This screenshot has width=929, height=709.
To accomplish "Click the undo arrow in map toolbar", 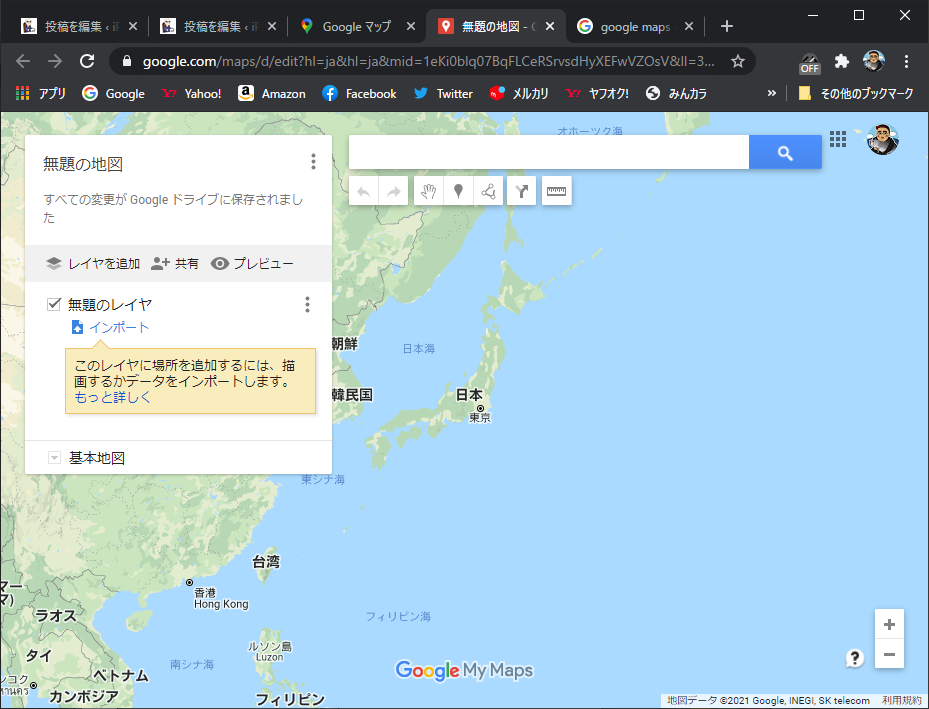I will click(364, 191).
